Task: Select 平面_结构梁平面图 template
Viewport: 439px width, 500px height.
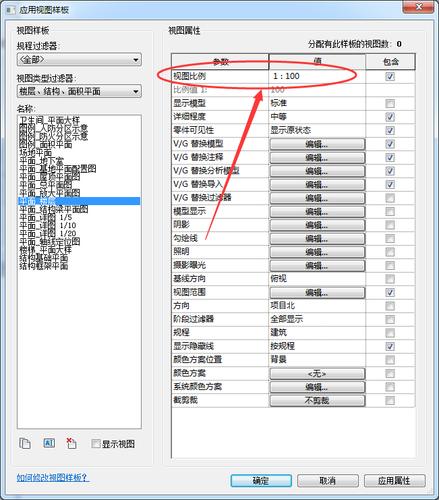Action: pos(53,209)
